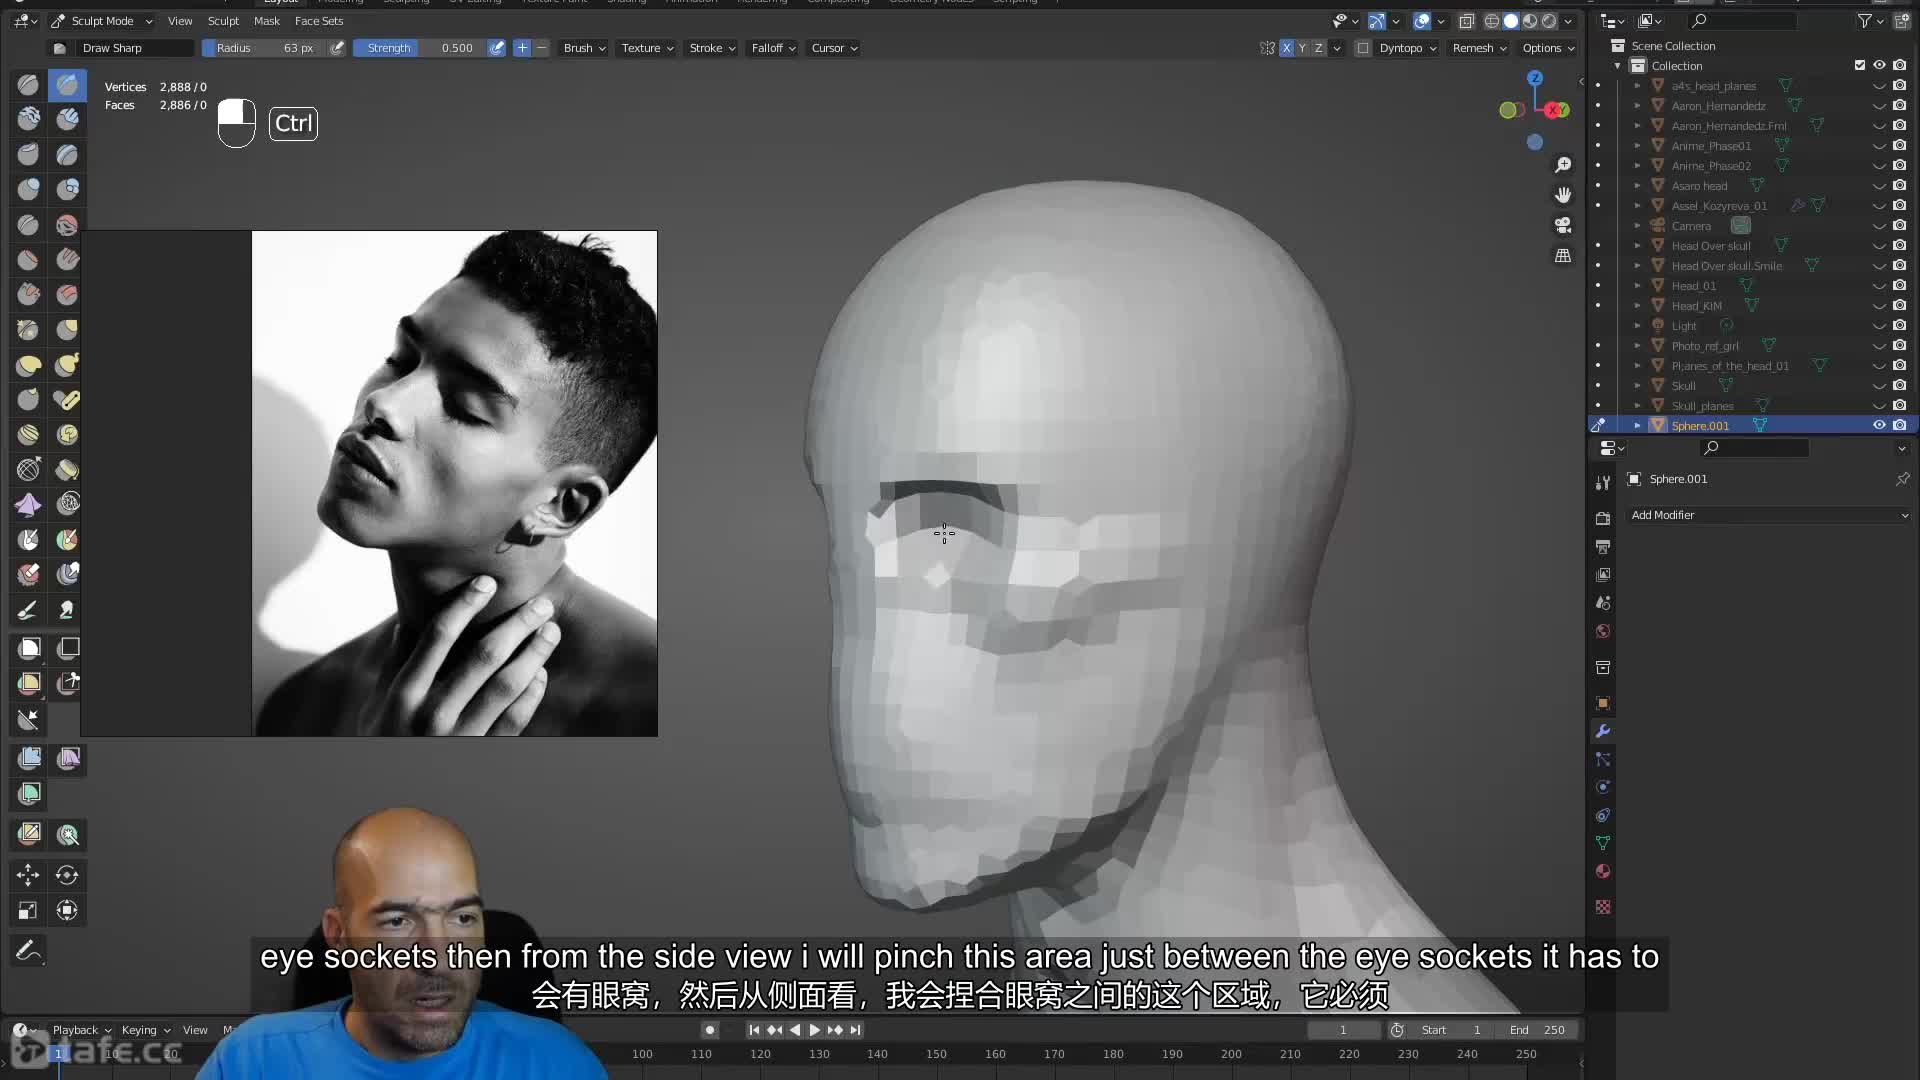Viewport: 1920px width, 1080px height.
Task: Open the Remesh dropdown
Action: pos(1479,48)
